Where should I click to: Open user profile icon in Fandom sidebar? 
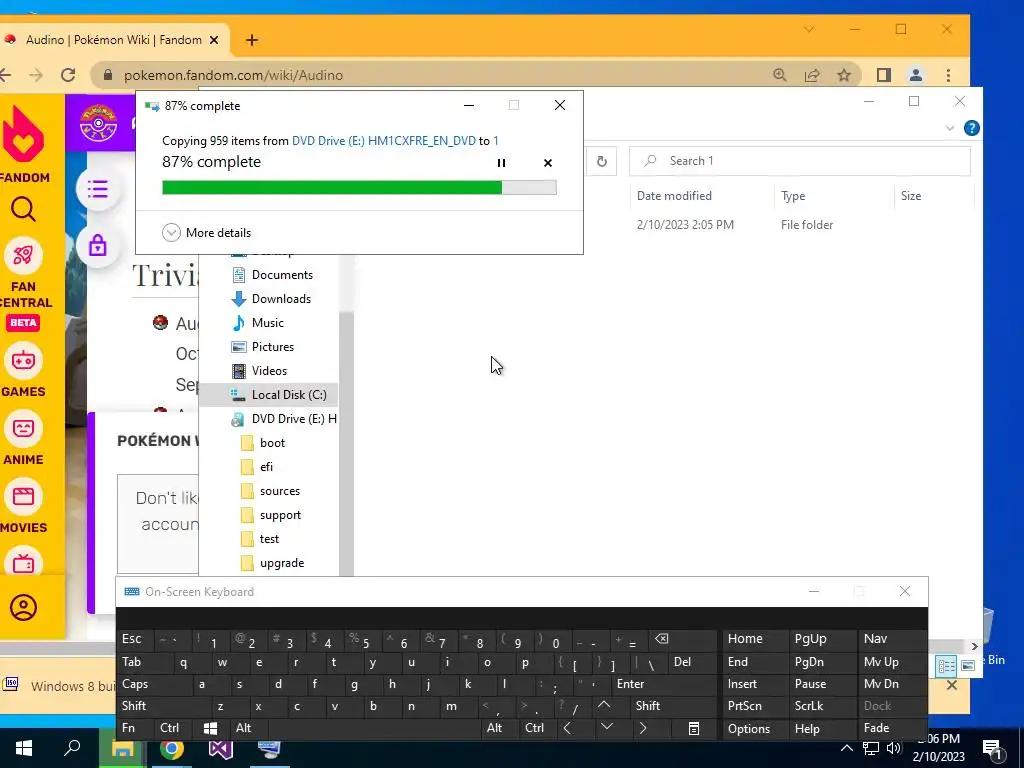[24, 607]
